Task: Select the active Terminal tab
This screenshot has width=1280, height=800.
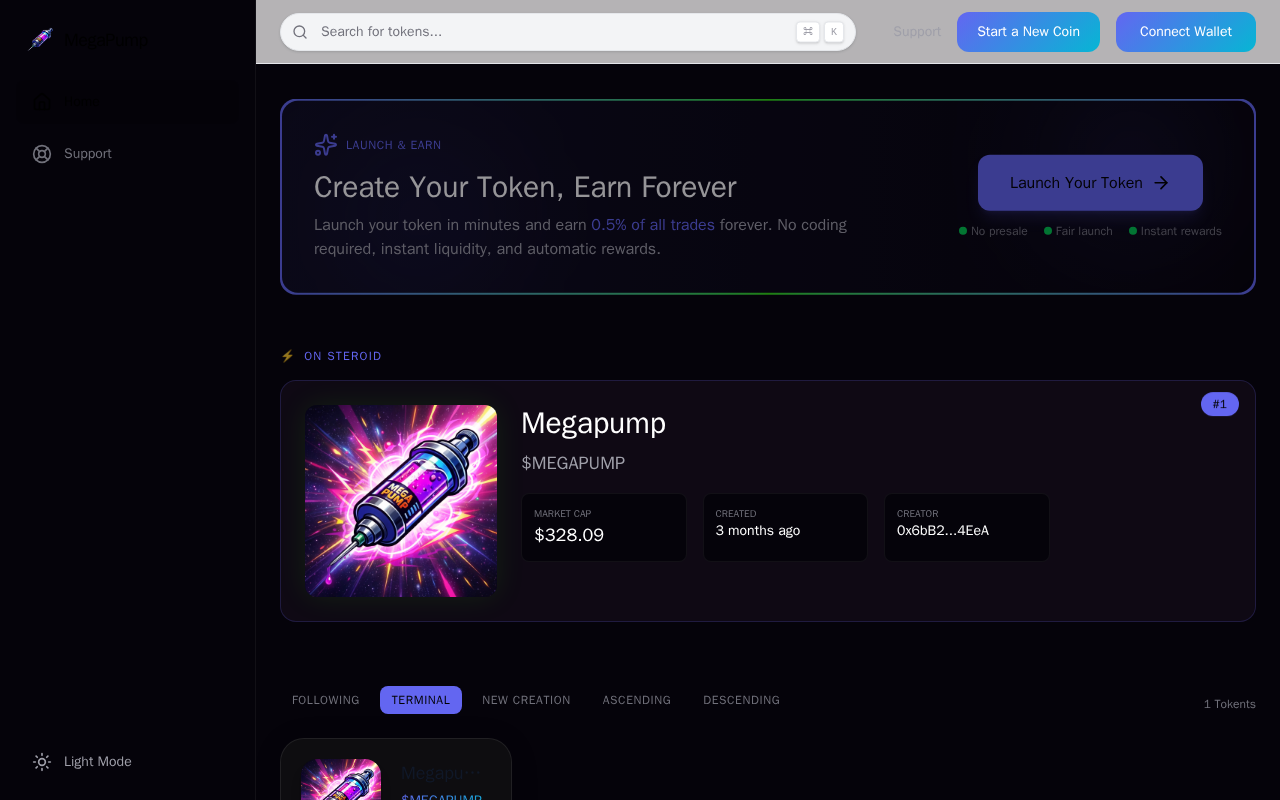Action: click(x=421, y=700)
